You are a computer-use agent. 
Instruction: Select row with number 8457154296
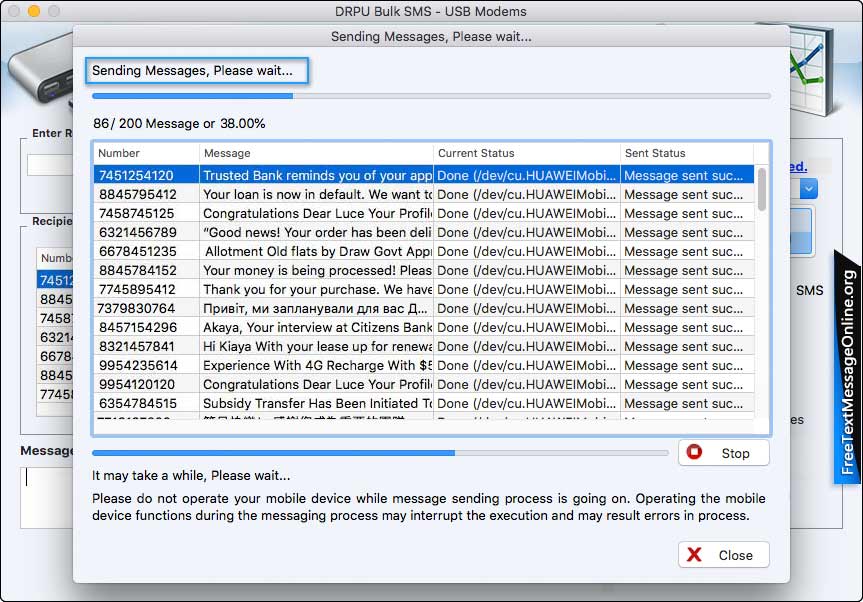[x=424, y=327]
